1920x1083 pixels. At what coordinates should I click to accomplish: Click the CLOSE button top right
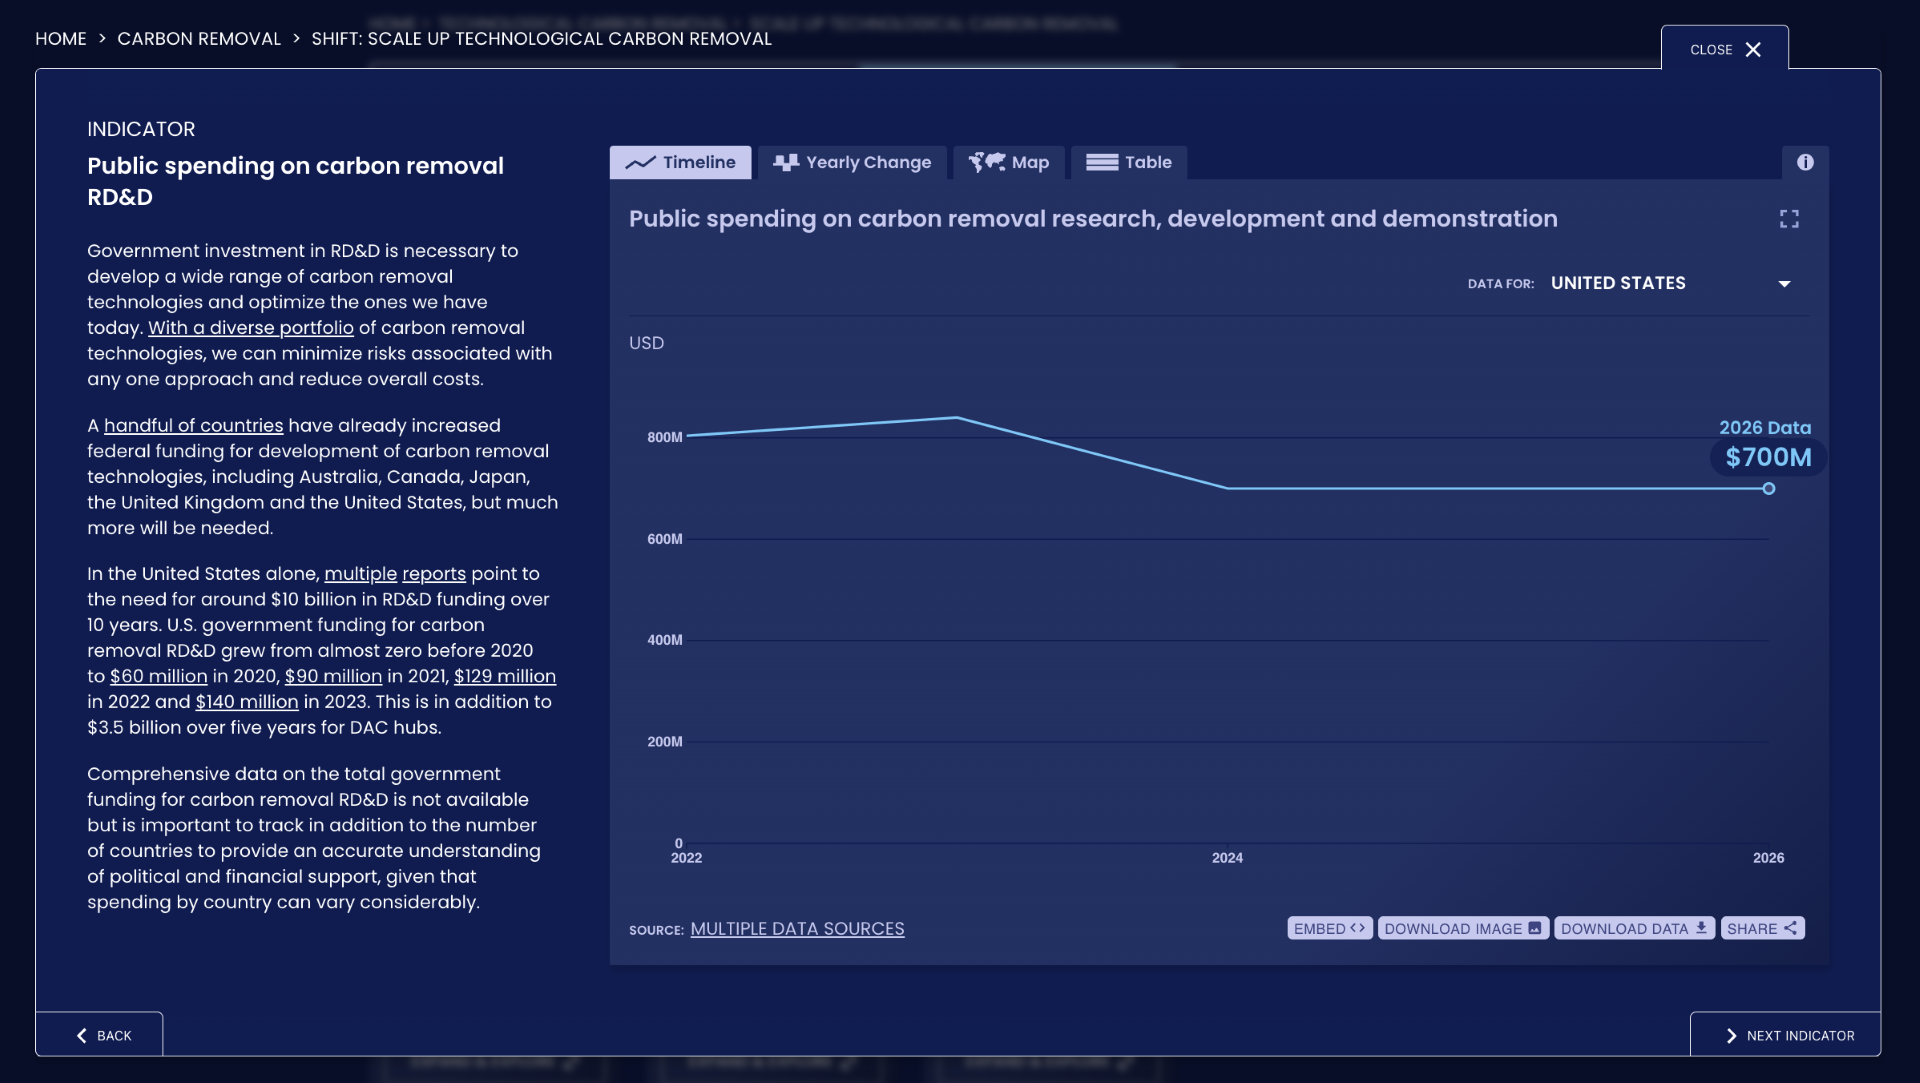(1725, 50)
